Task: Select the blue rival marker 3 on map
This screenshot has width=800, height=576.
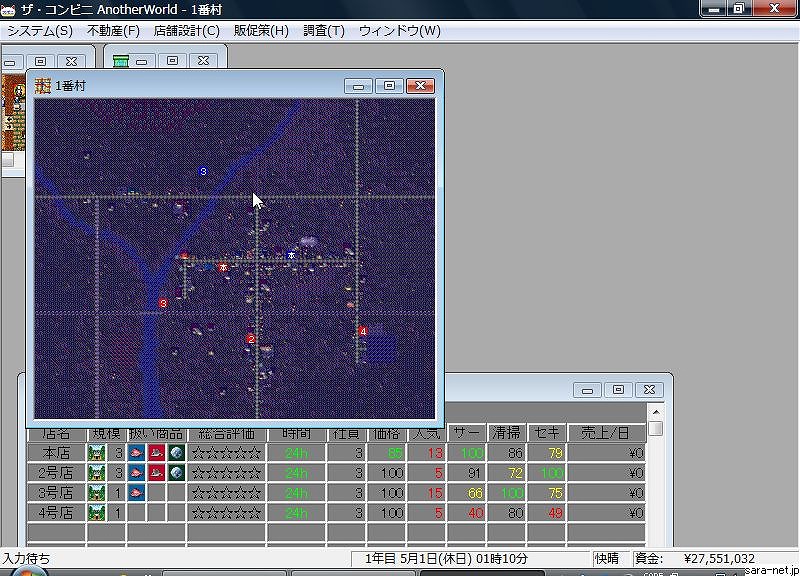Action: click(x=203, y=172)
